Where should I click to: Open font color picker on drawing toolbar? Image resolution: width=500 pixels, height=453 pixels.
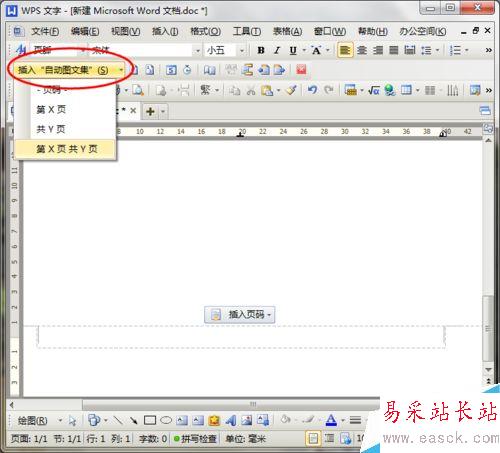click(331, 421)
